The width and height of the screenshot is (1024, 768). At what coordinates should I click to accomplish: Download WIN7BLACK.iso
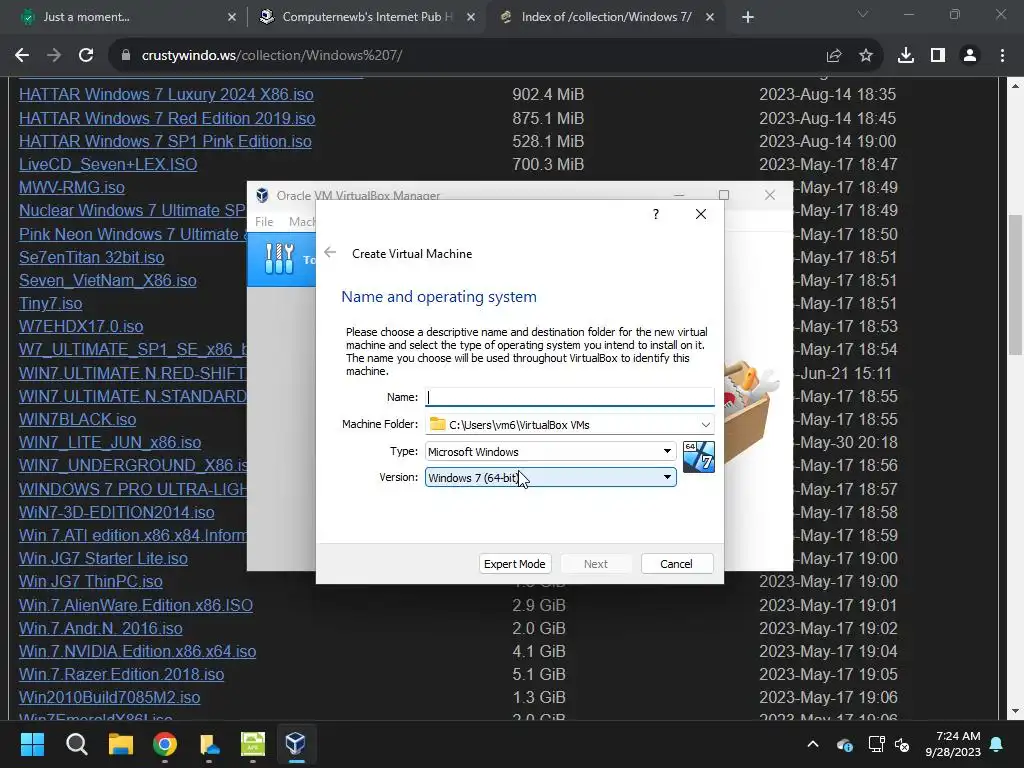[x=78, y=419]
